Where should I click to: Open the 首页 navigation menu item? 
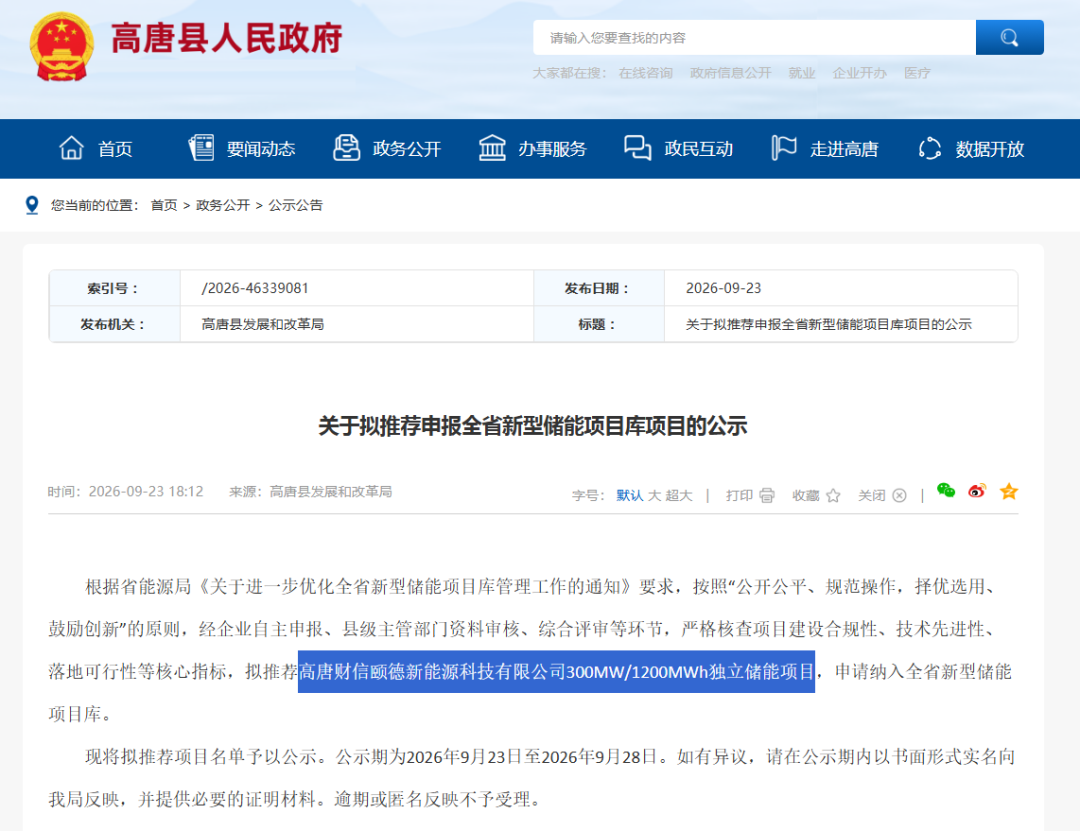tap(115, 149)
